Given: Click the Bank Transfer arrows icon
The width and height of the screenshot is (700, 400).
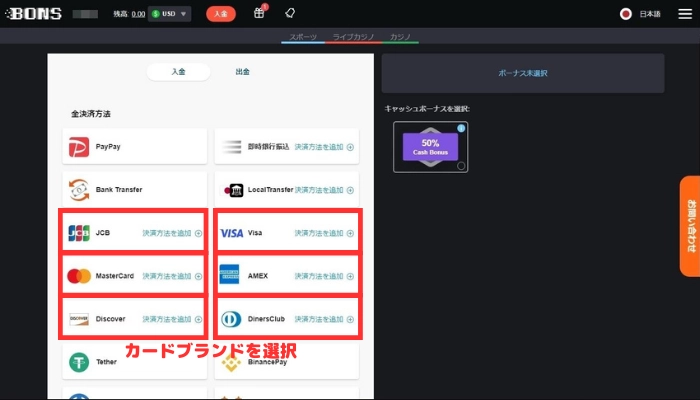Looking at the screenshot, I should pyautogui.click(x=79, y=190).
